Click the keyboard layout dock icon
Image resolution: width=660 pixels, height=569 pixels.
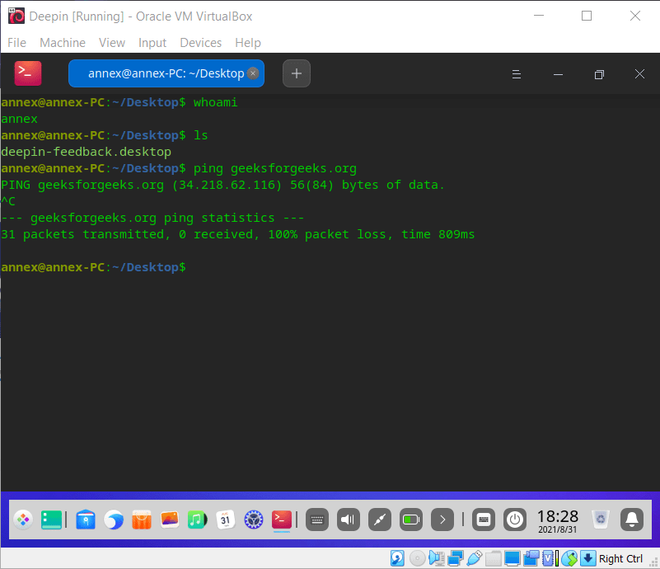click(x=483, y=520)
